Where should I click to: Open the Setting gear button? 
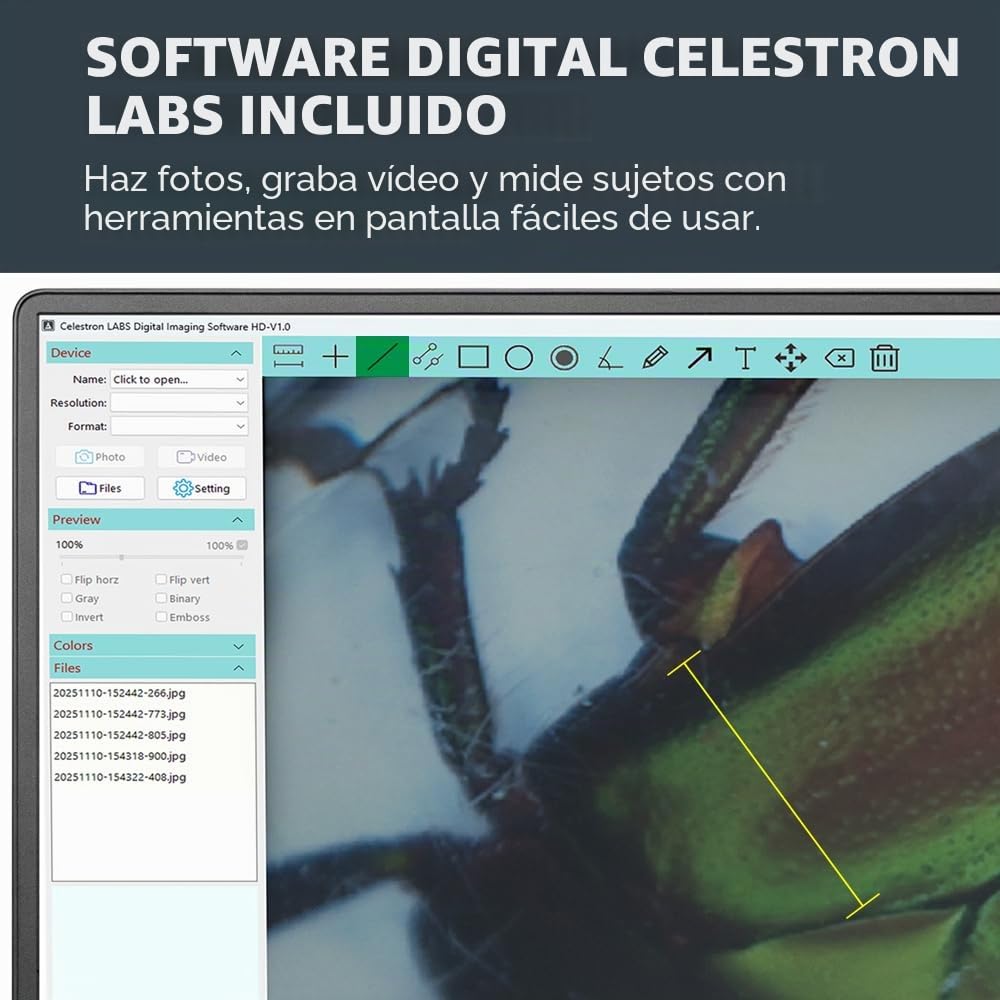202,488
